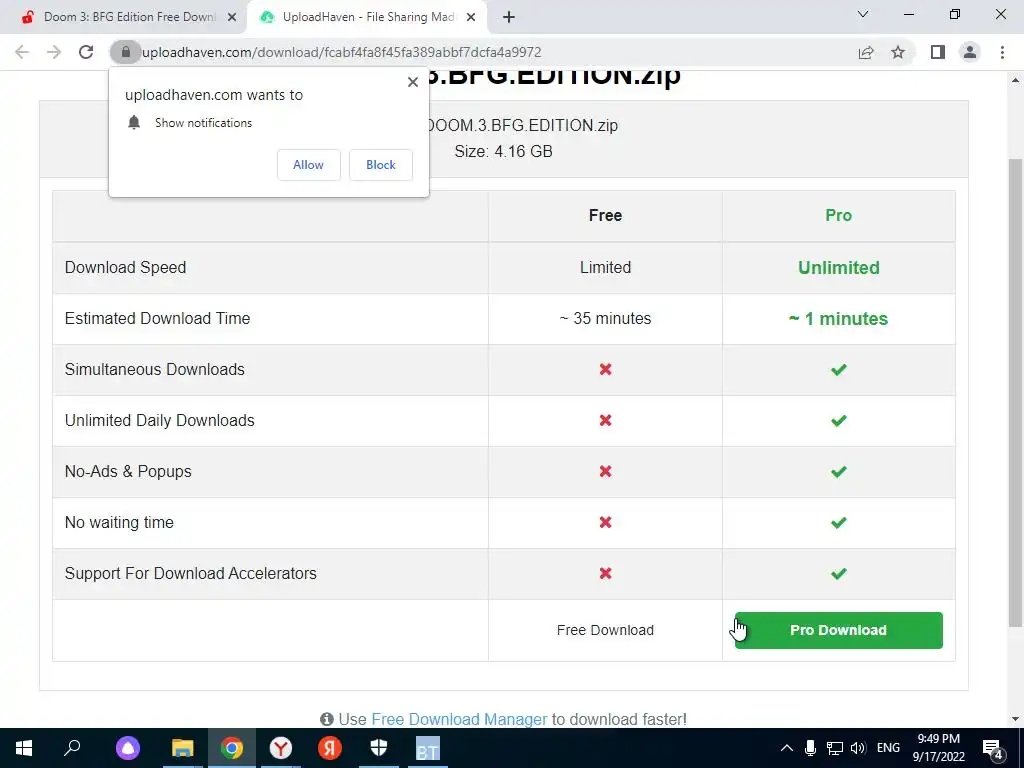Click green check for No waiting time
This screenshot has width=1024, height=768.
click(x=839, y=522)
